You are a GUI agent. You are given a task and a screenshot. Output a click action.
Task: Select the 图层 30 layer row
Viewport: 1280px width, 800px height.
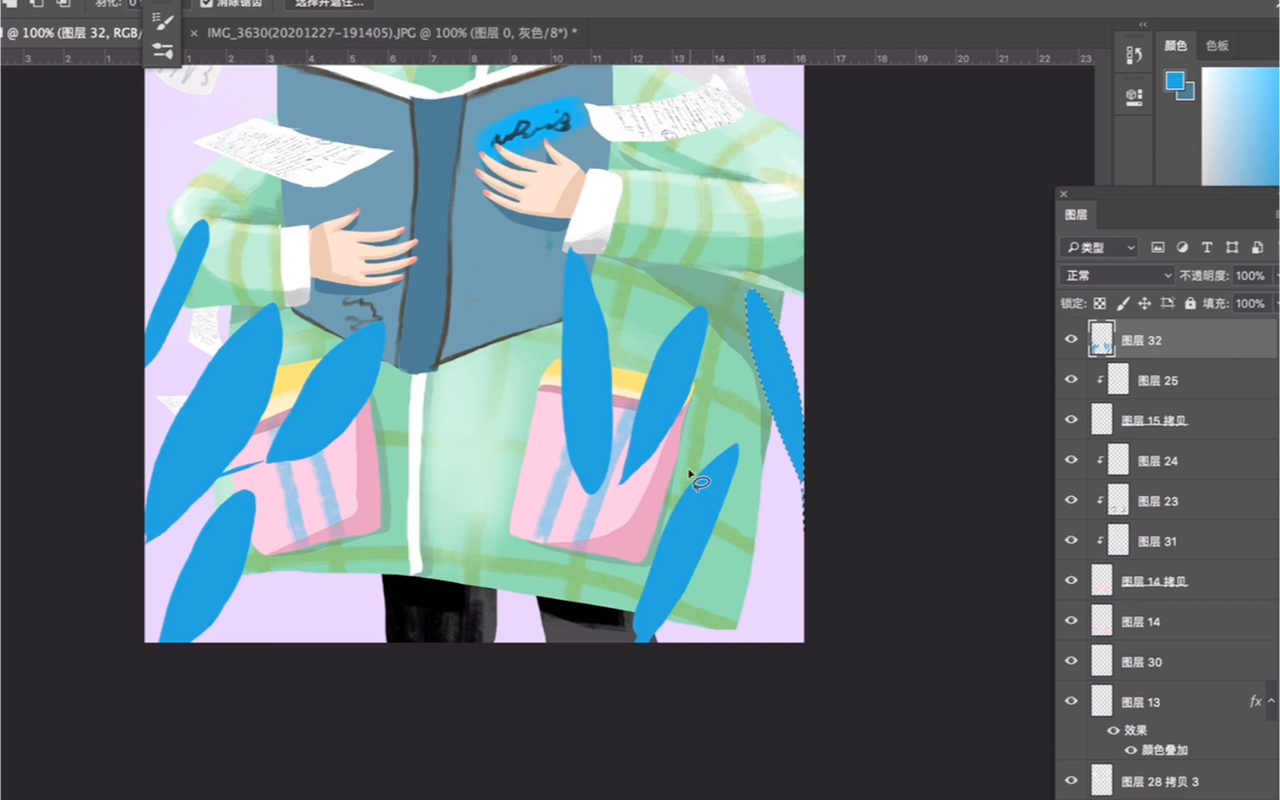[x=1167, y=661]
